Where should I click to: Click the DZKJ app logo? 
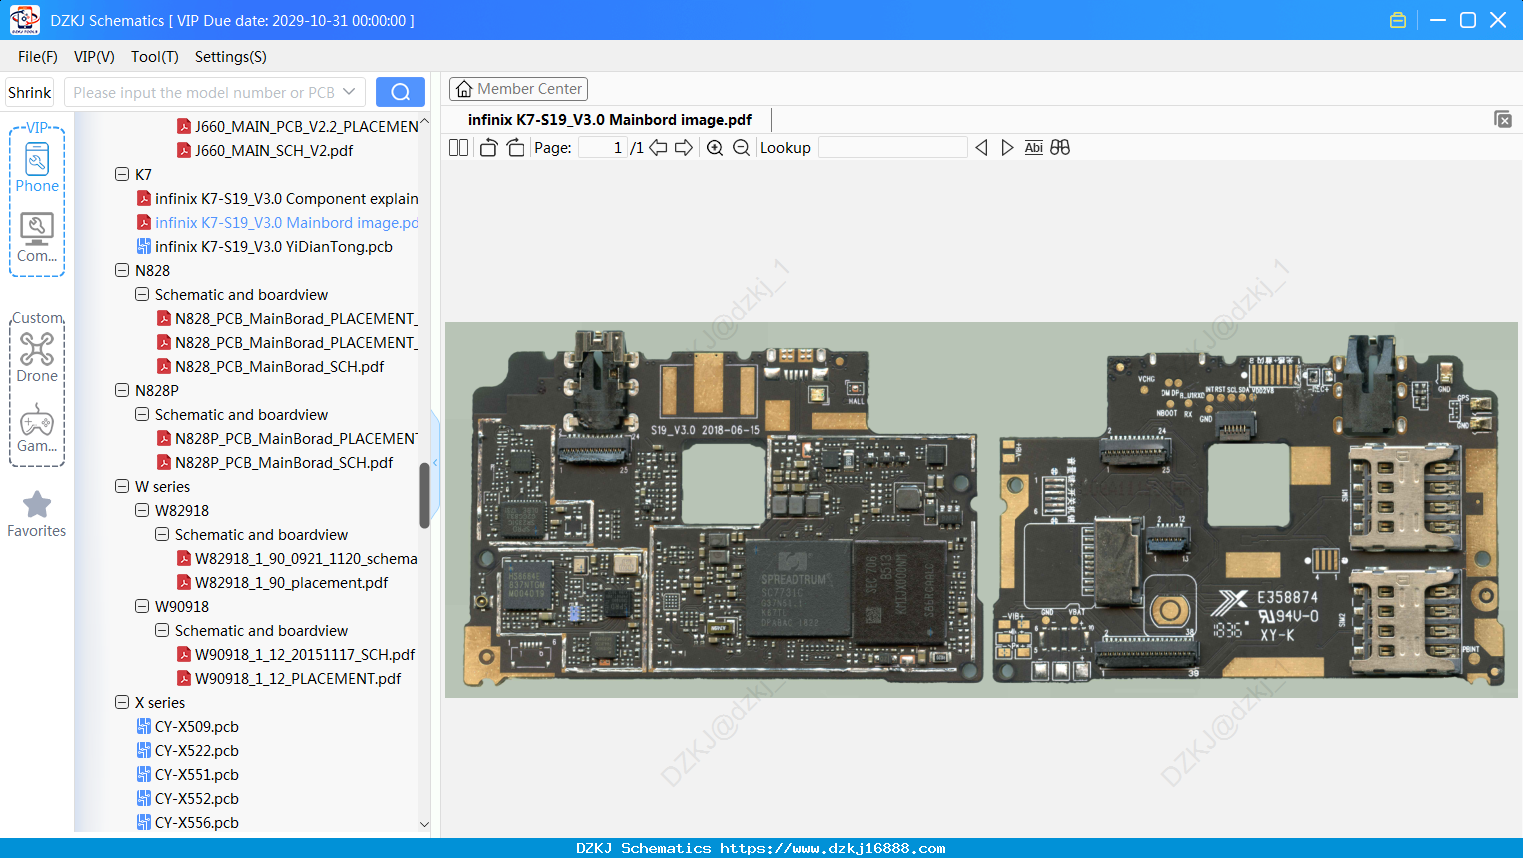[x=24, y=20]
